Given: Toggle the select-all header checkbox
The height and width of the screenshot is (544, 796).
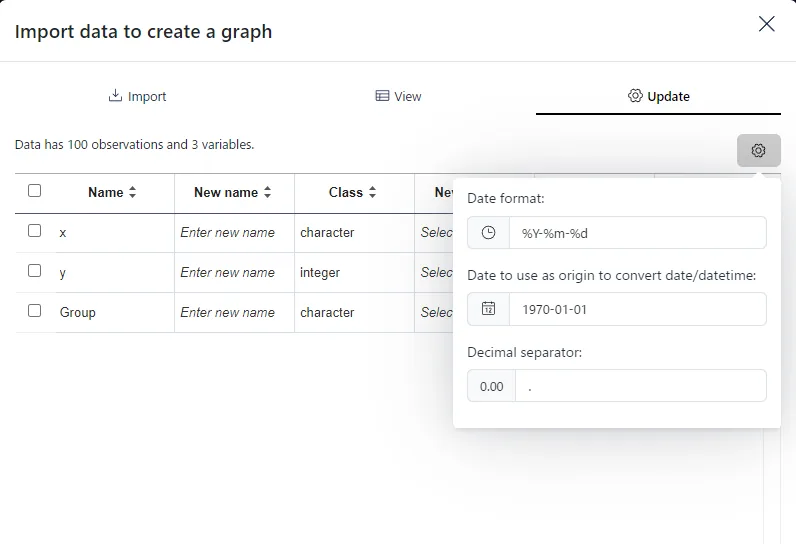Looking at the screenshot, I should coord(35,191).
